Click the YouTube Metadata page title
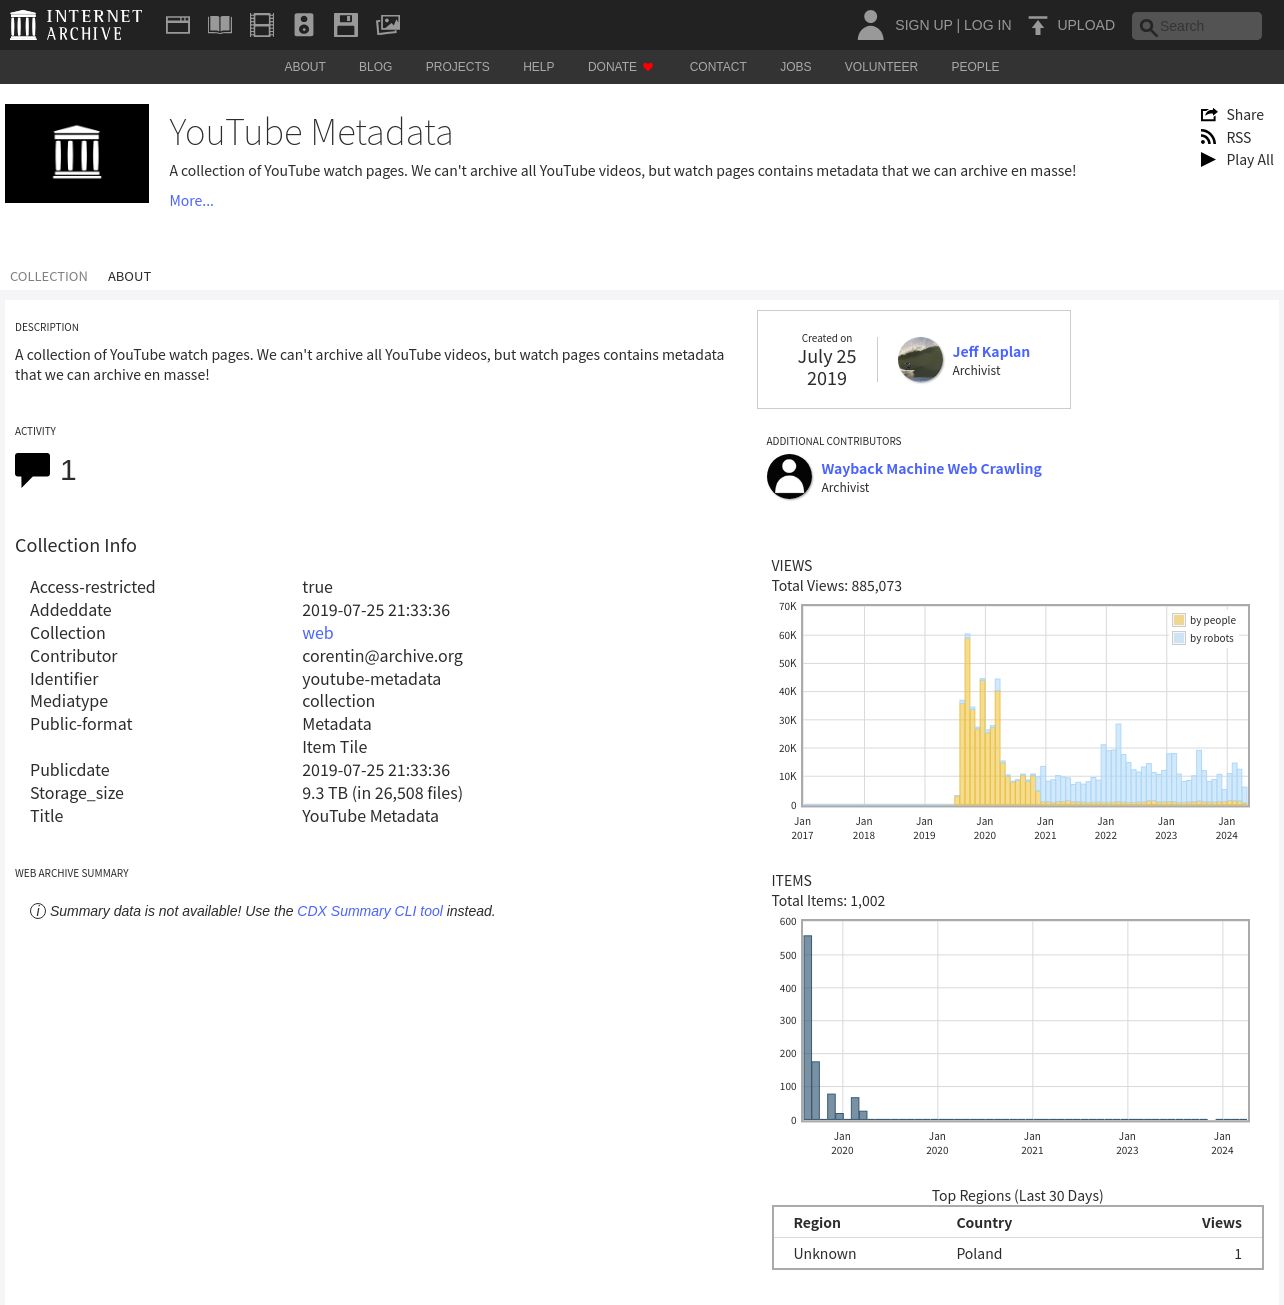1284x1305 pixels. pos(311,132)
